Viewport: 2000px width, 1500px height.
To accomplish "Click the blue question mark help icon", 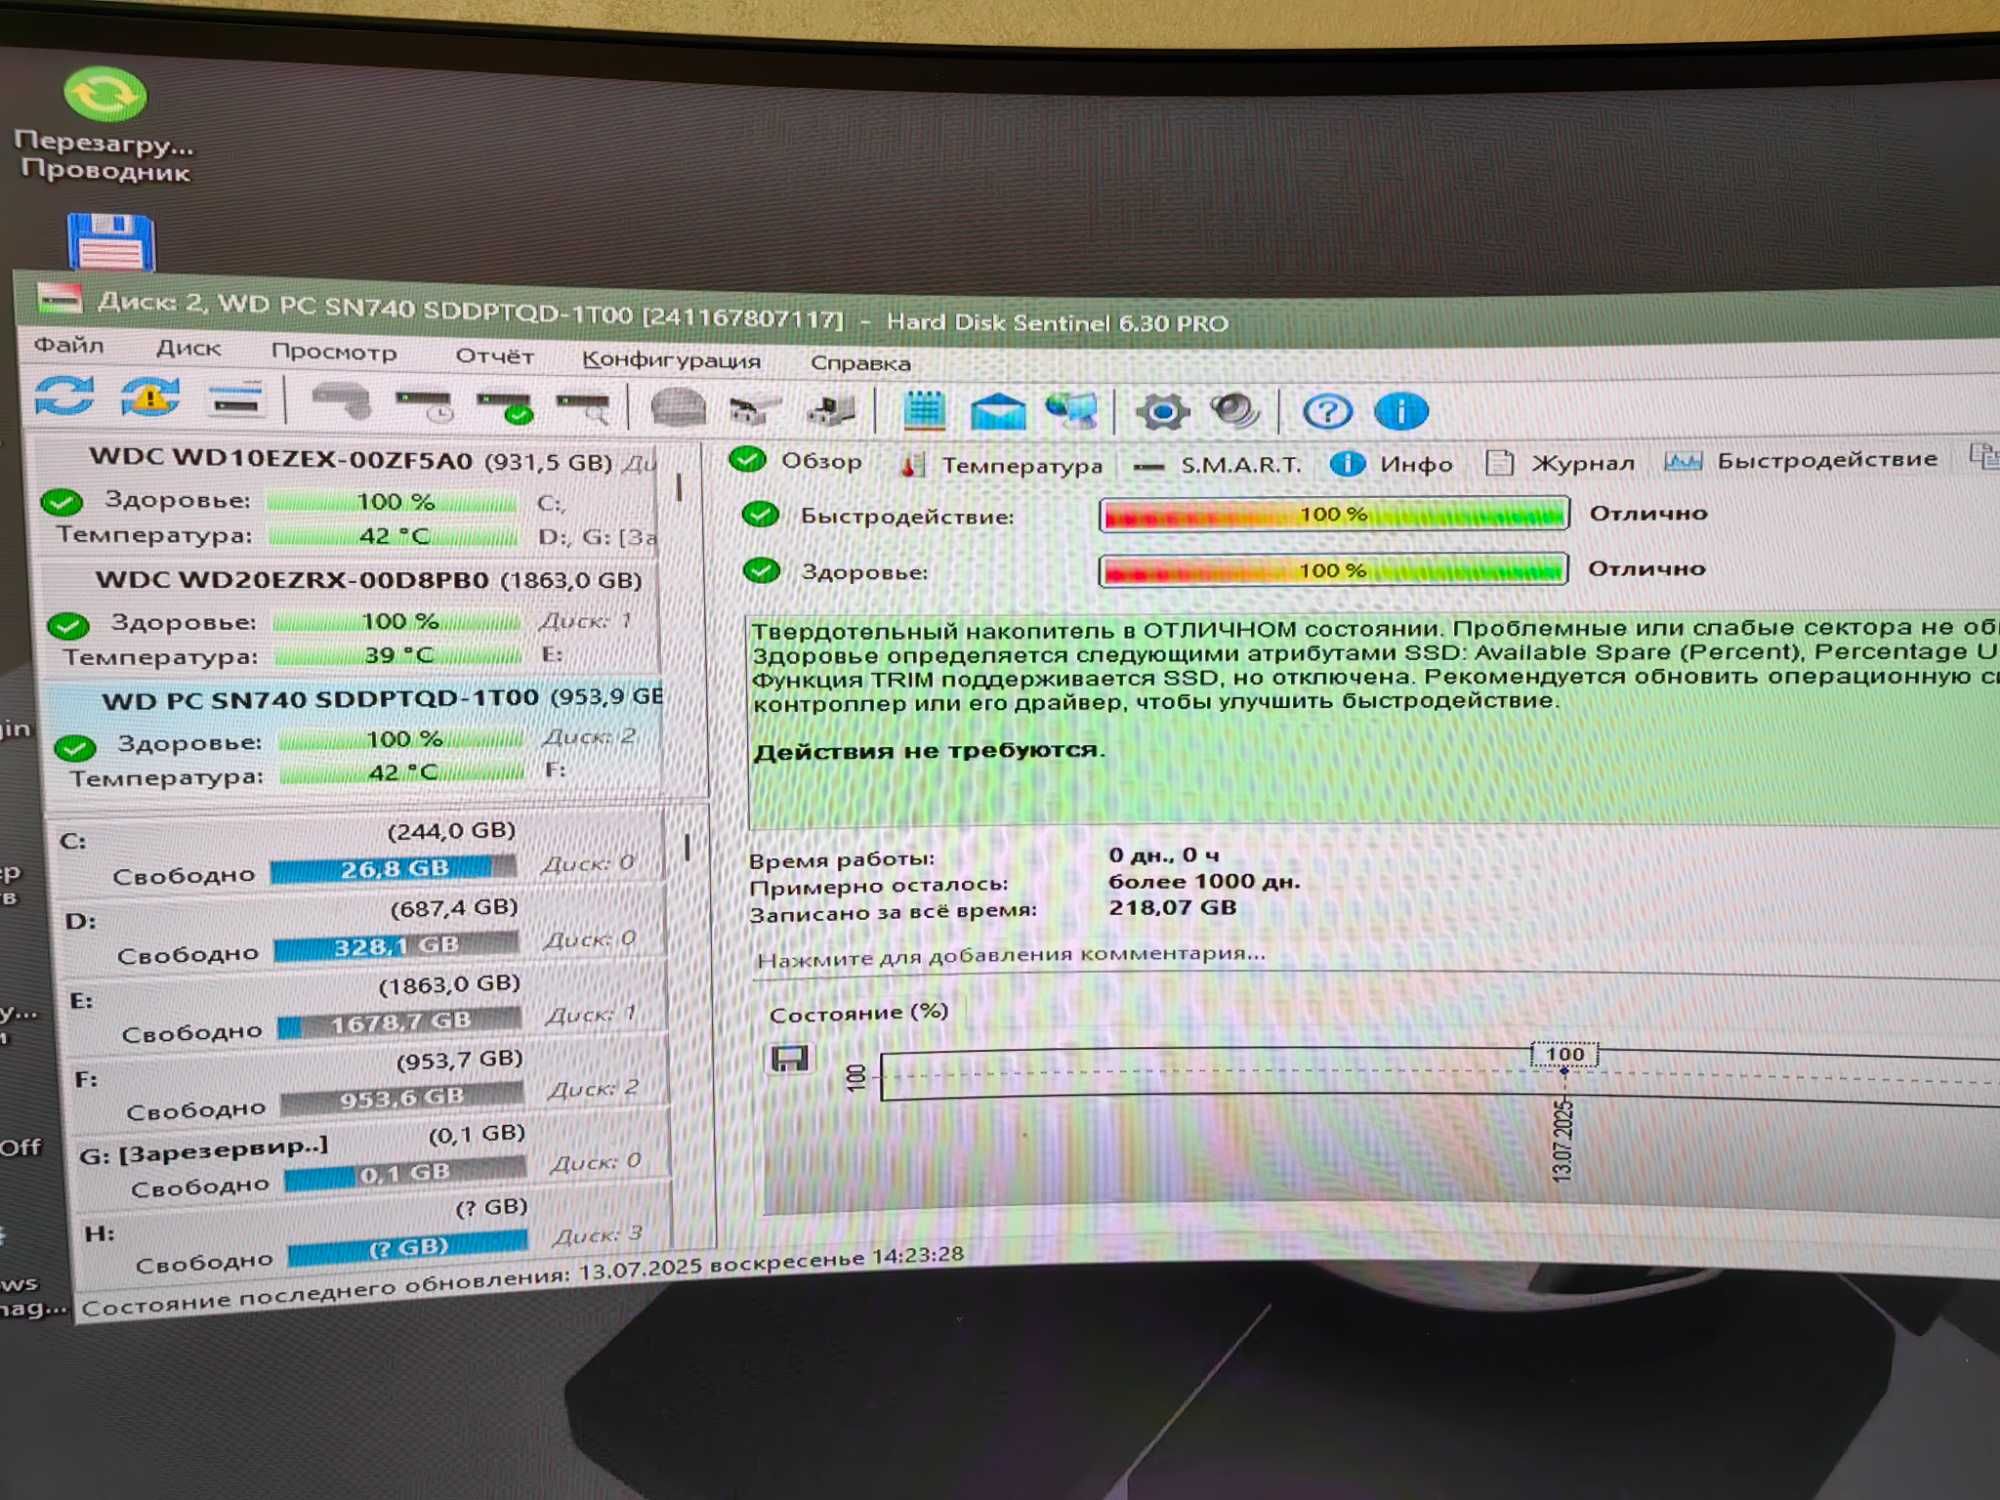I will tap(1327, 411).
